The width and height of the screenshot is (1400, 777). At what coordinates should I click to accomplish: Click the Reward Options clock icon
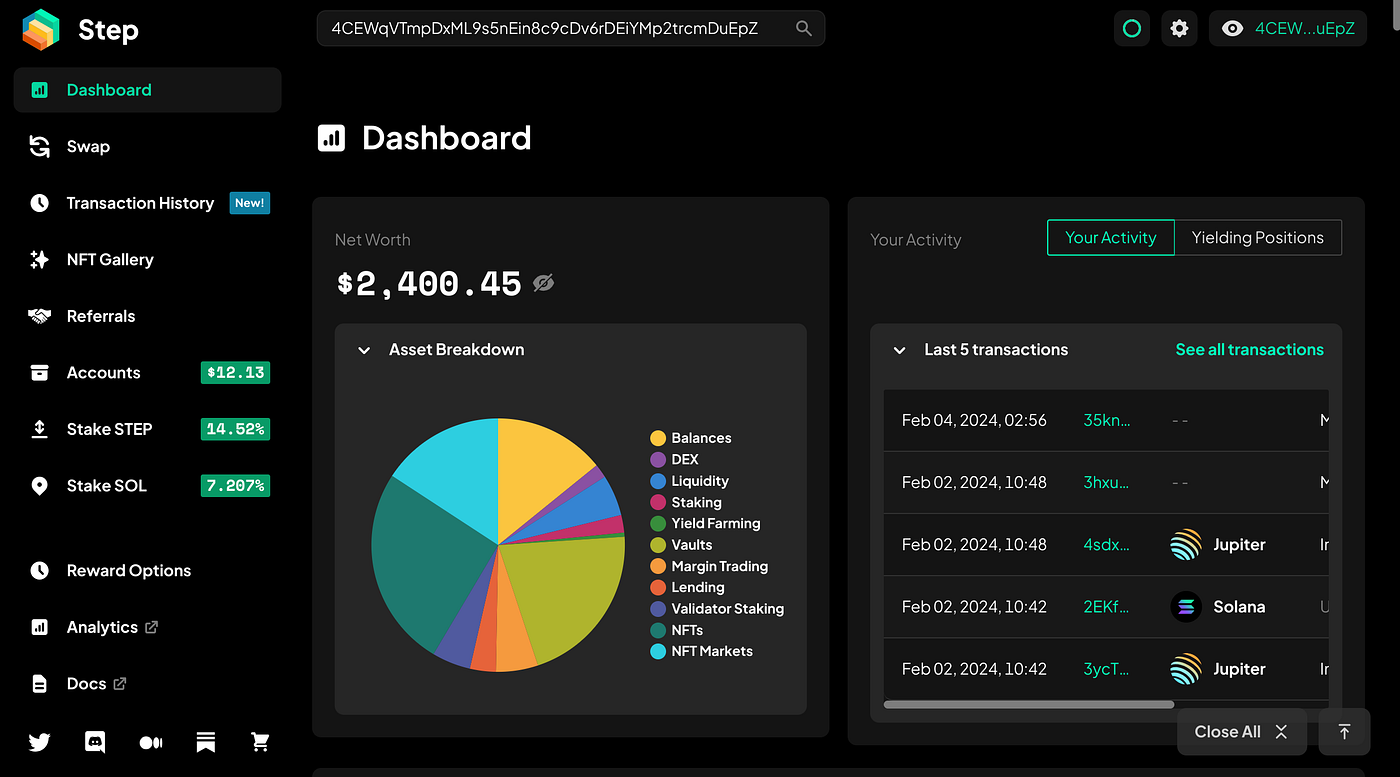point(39,571)
